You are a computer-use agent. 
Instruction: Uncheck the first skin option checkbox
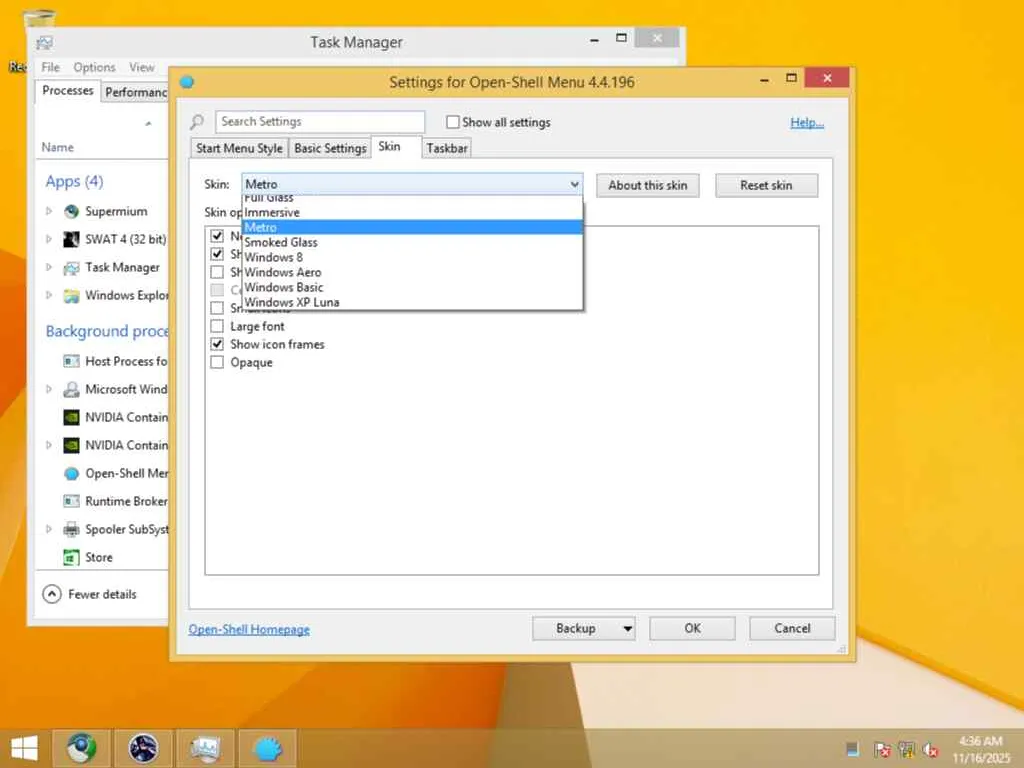(217, 236)
